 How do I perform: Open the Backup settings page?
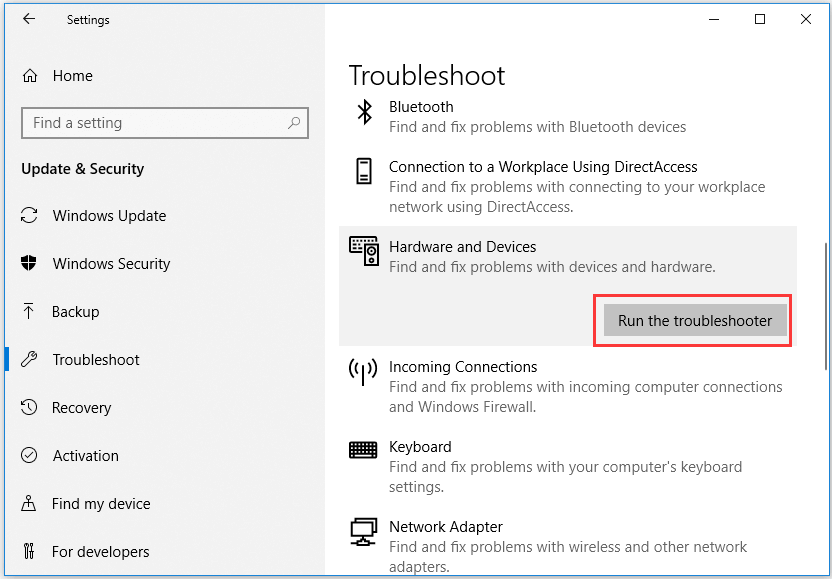[75, 312]
